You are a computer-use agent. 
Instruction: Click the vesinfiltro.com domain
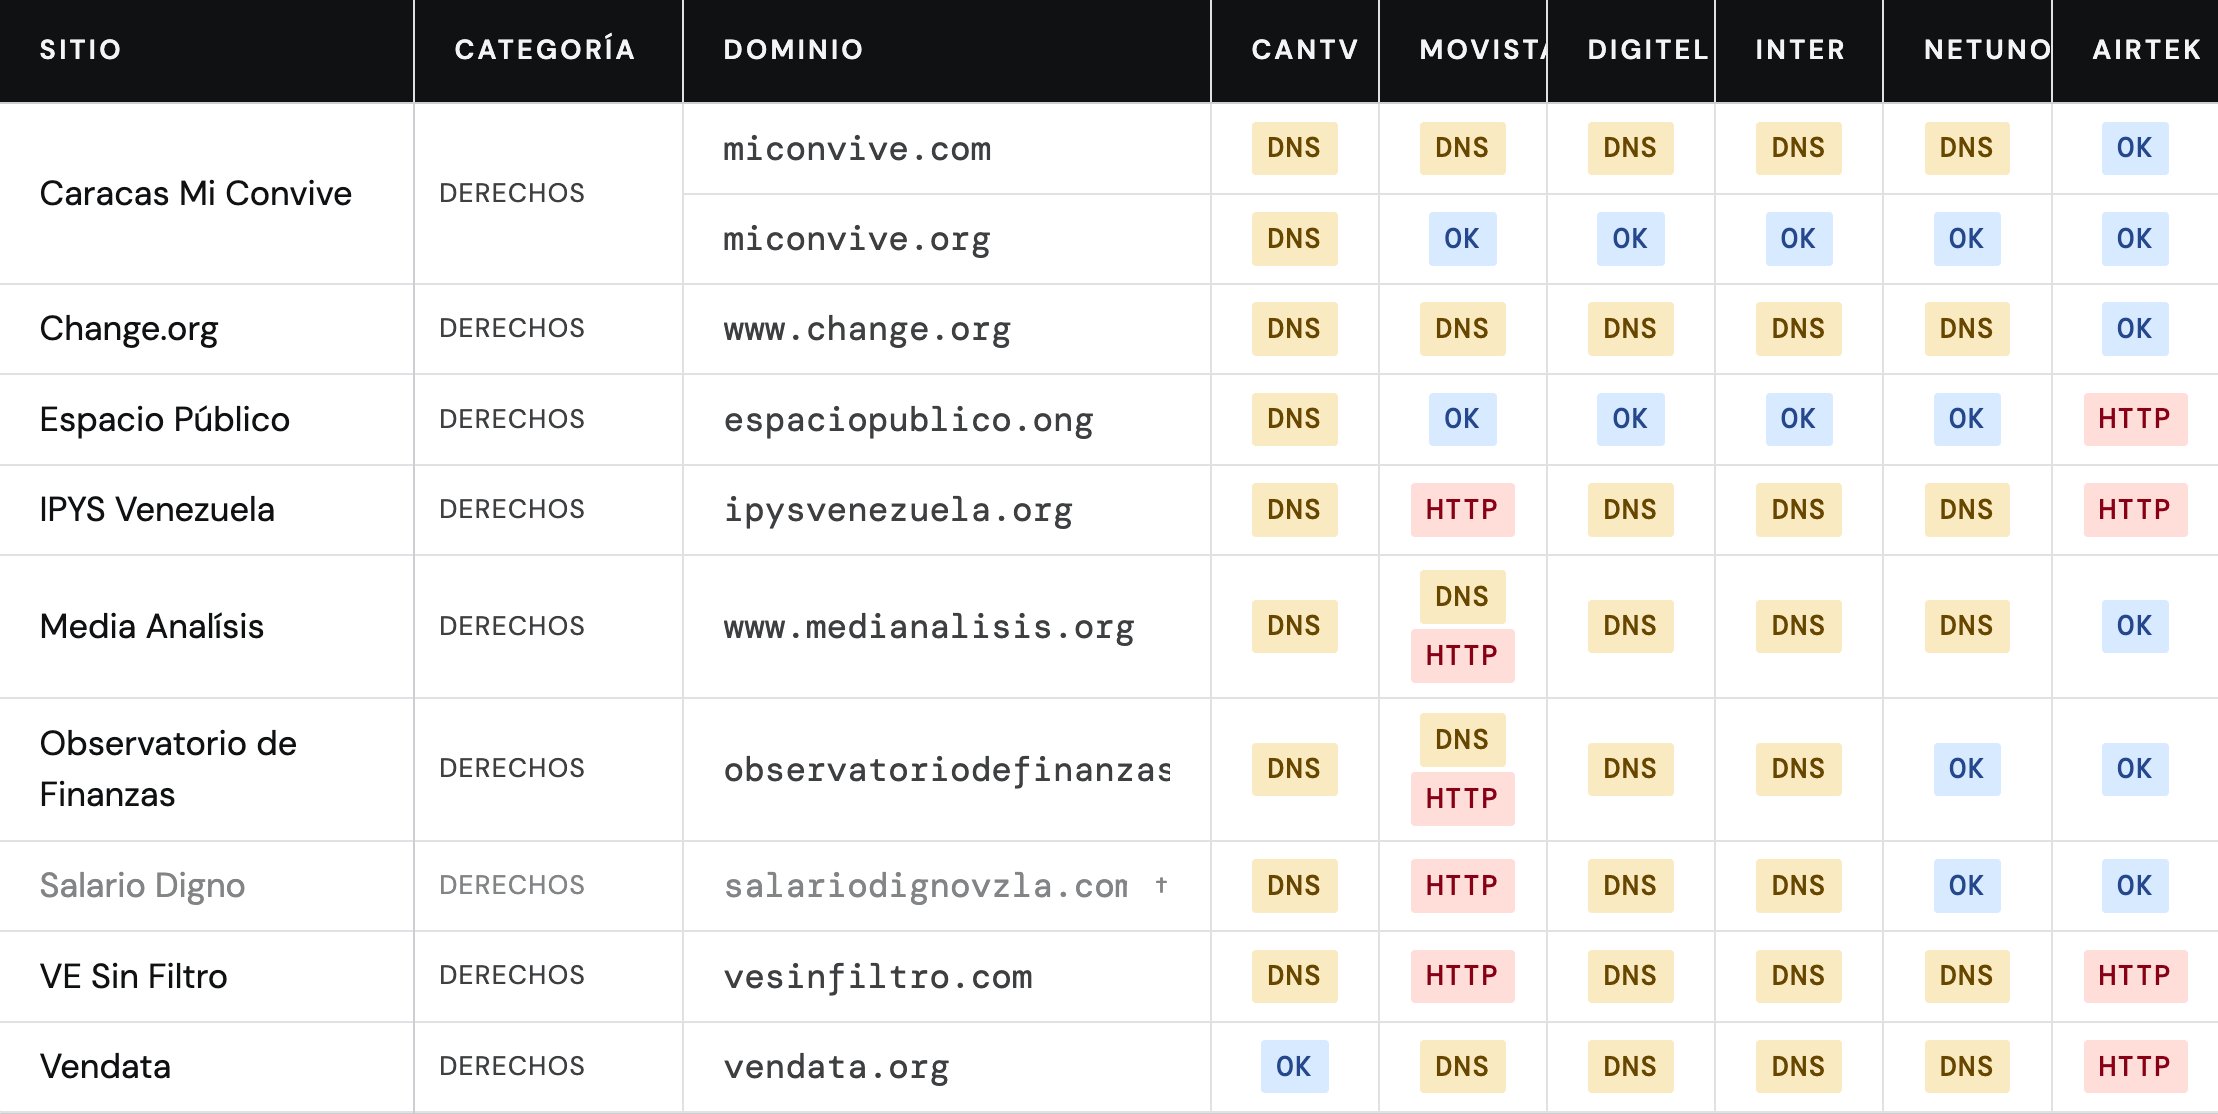click(x=877, y=977)
